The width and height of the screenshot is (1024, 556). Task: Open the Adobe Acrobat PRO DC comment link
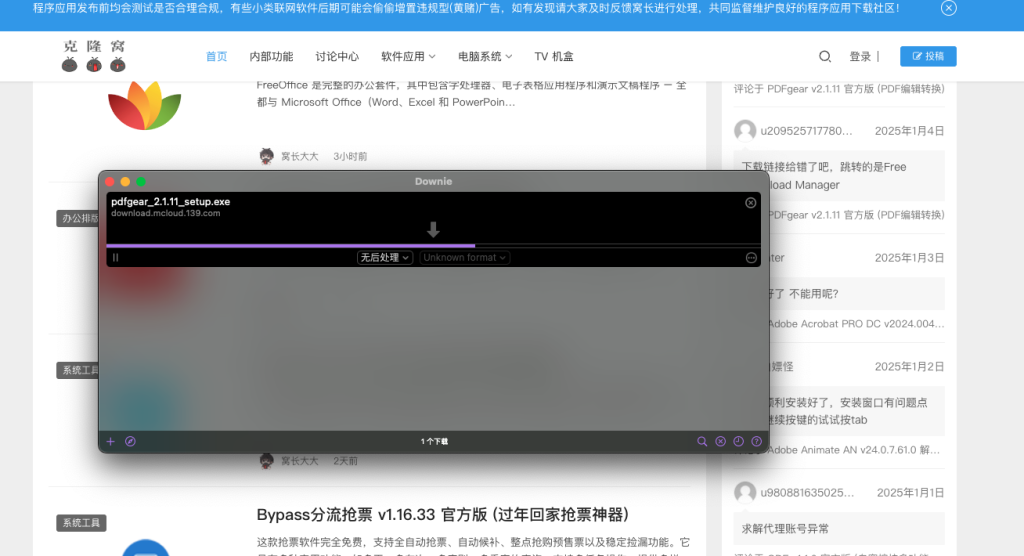pyautogui.click(x=856, y=323)
